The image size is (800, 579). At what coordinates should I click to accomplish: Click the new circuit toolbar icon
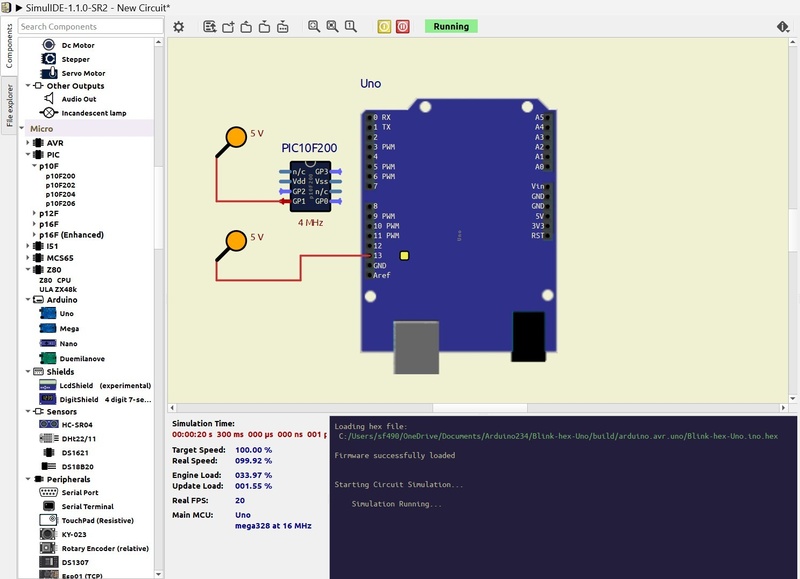pos(228,27)
